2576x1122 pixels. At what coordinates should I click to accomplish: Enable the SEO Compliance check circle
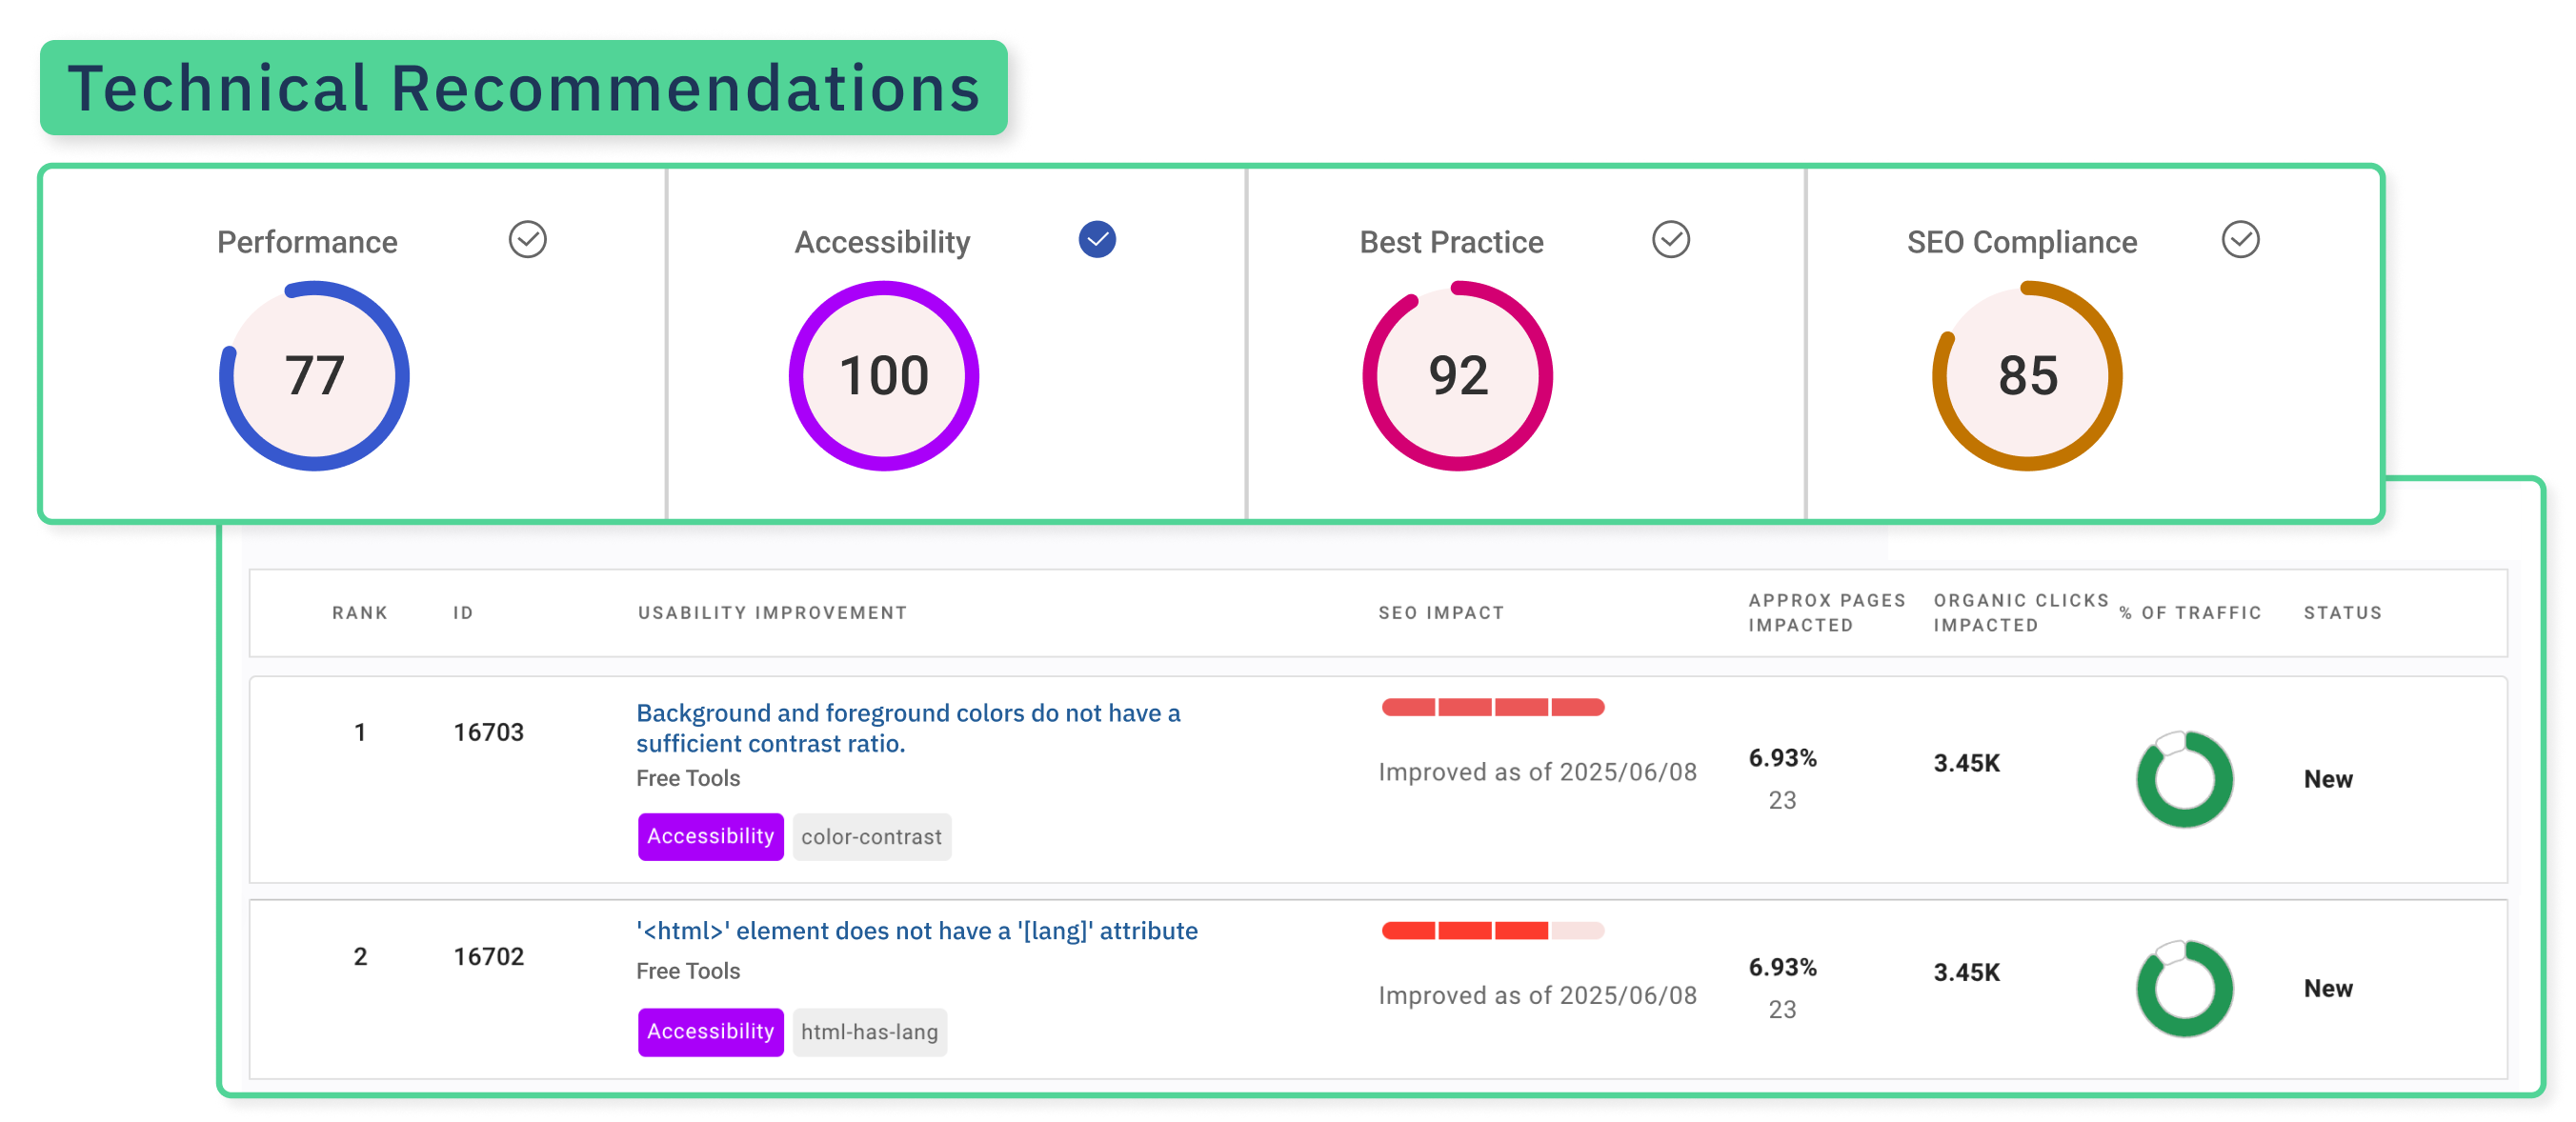(2240, 240)
